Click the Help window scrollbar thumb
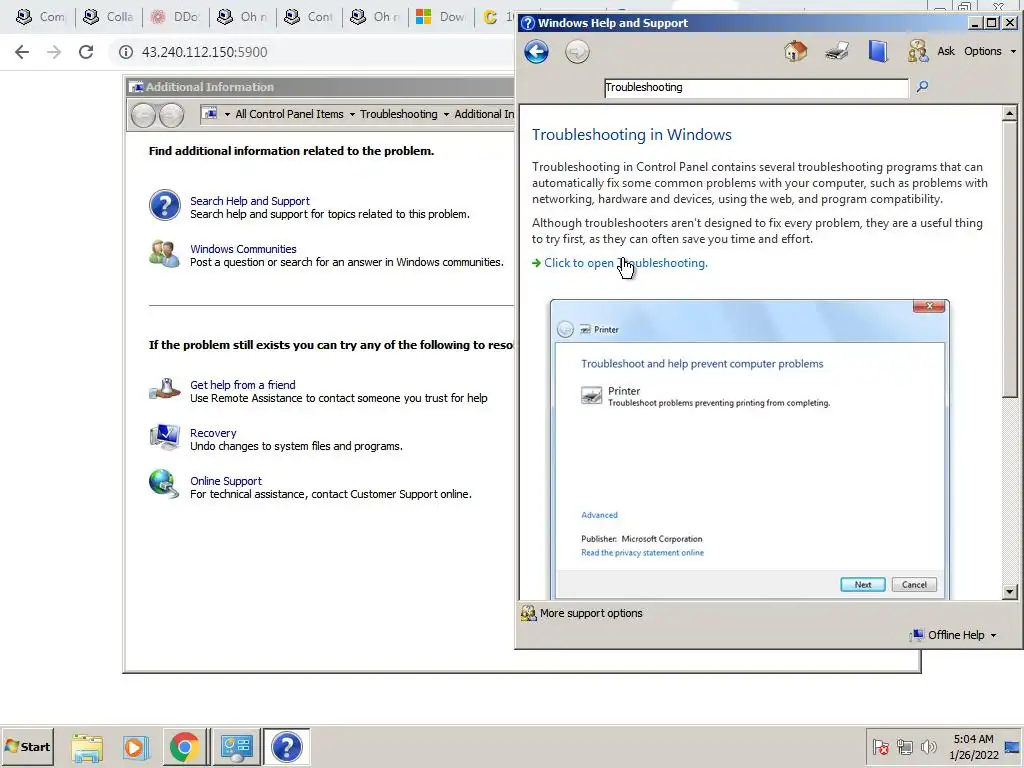The image size is (1024, 768). tap(1010, 259)
